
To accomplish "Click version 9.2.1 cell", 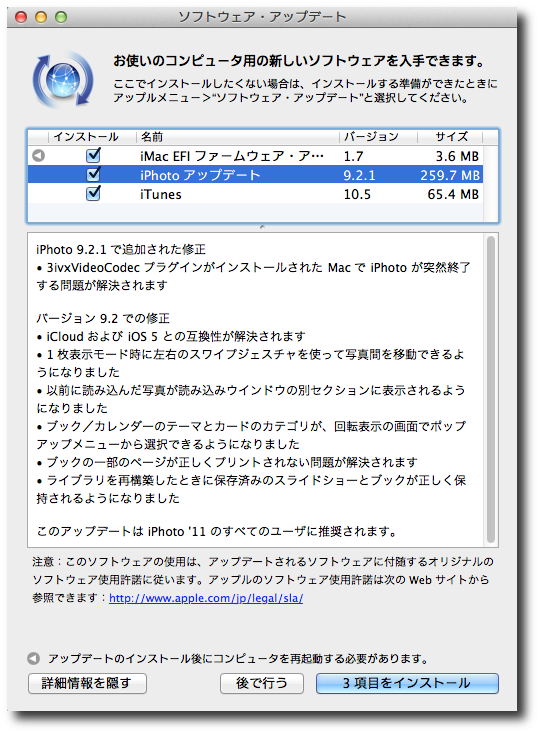I will pyautogui.click(x=359, y=176).
